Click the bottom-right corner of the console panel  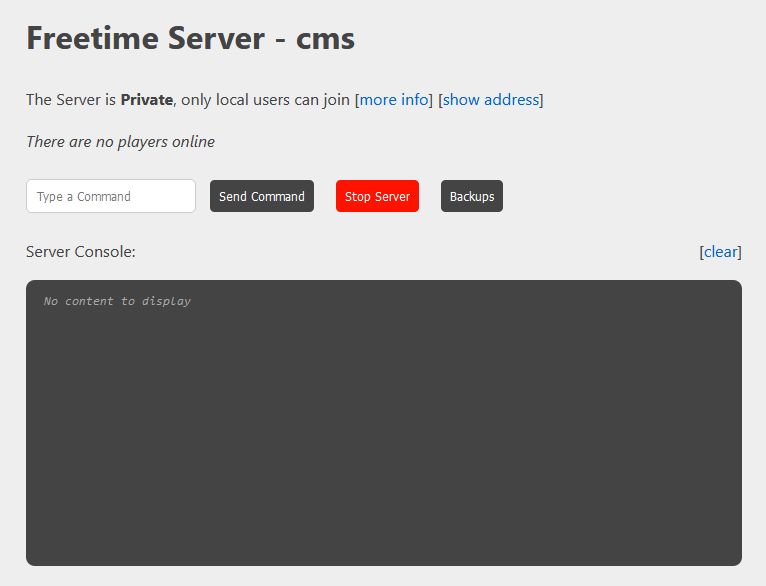[733, 557]
